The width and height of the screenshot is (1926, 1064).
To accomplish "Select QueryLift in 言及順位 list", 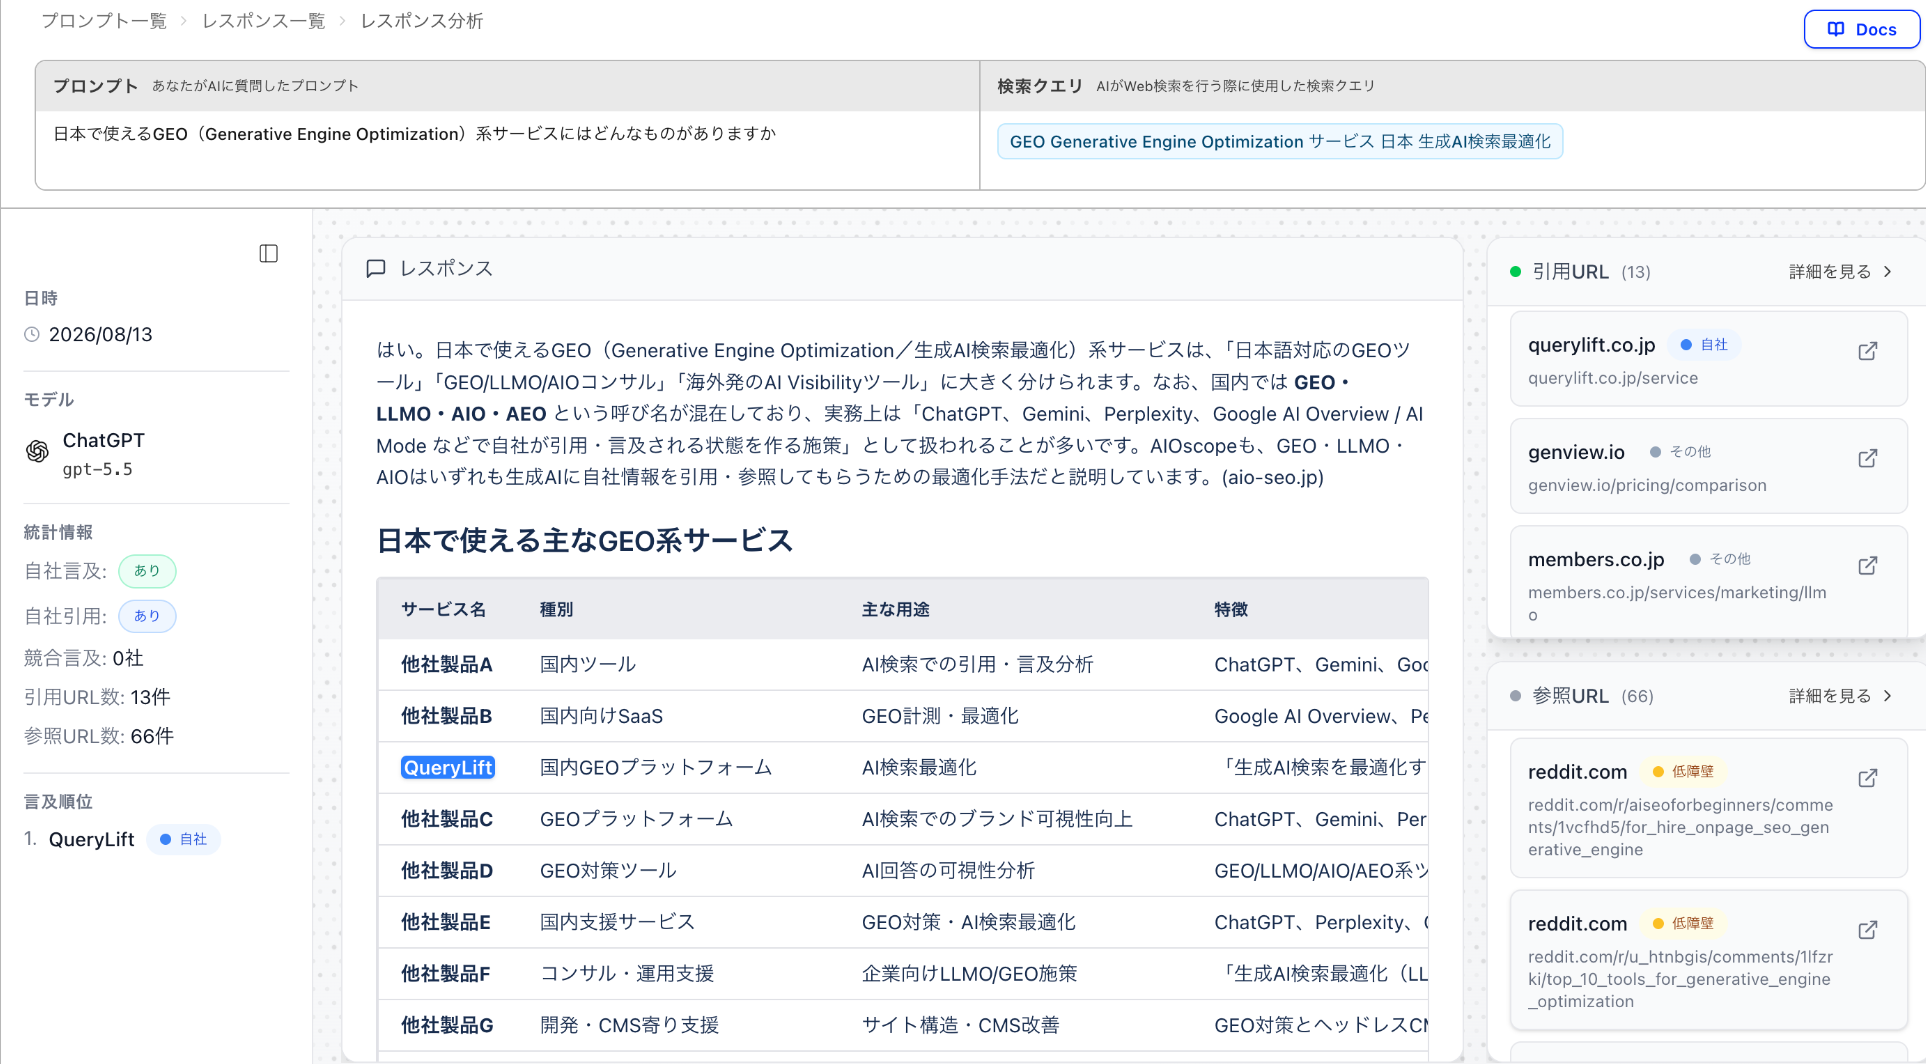I will tap(92, 840).
